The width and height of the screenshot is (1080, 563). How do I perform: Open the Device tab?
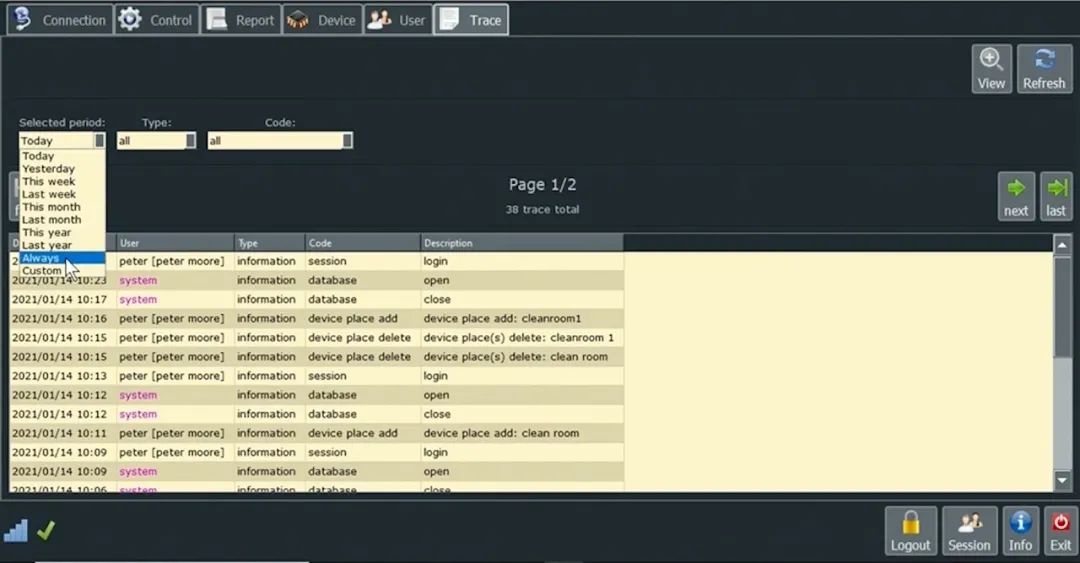[x=321, y=20]
